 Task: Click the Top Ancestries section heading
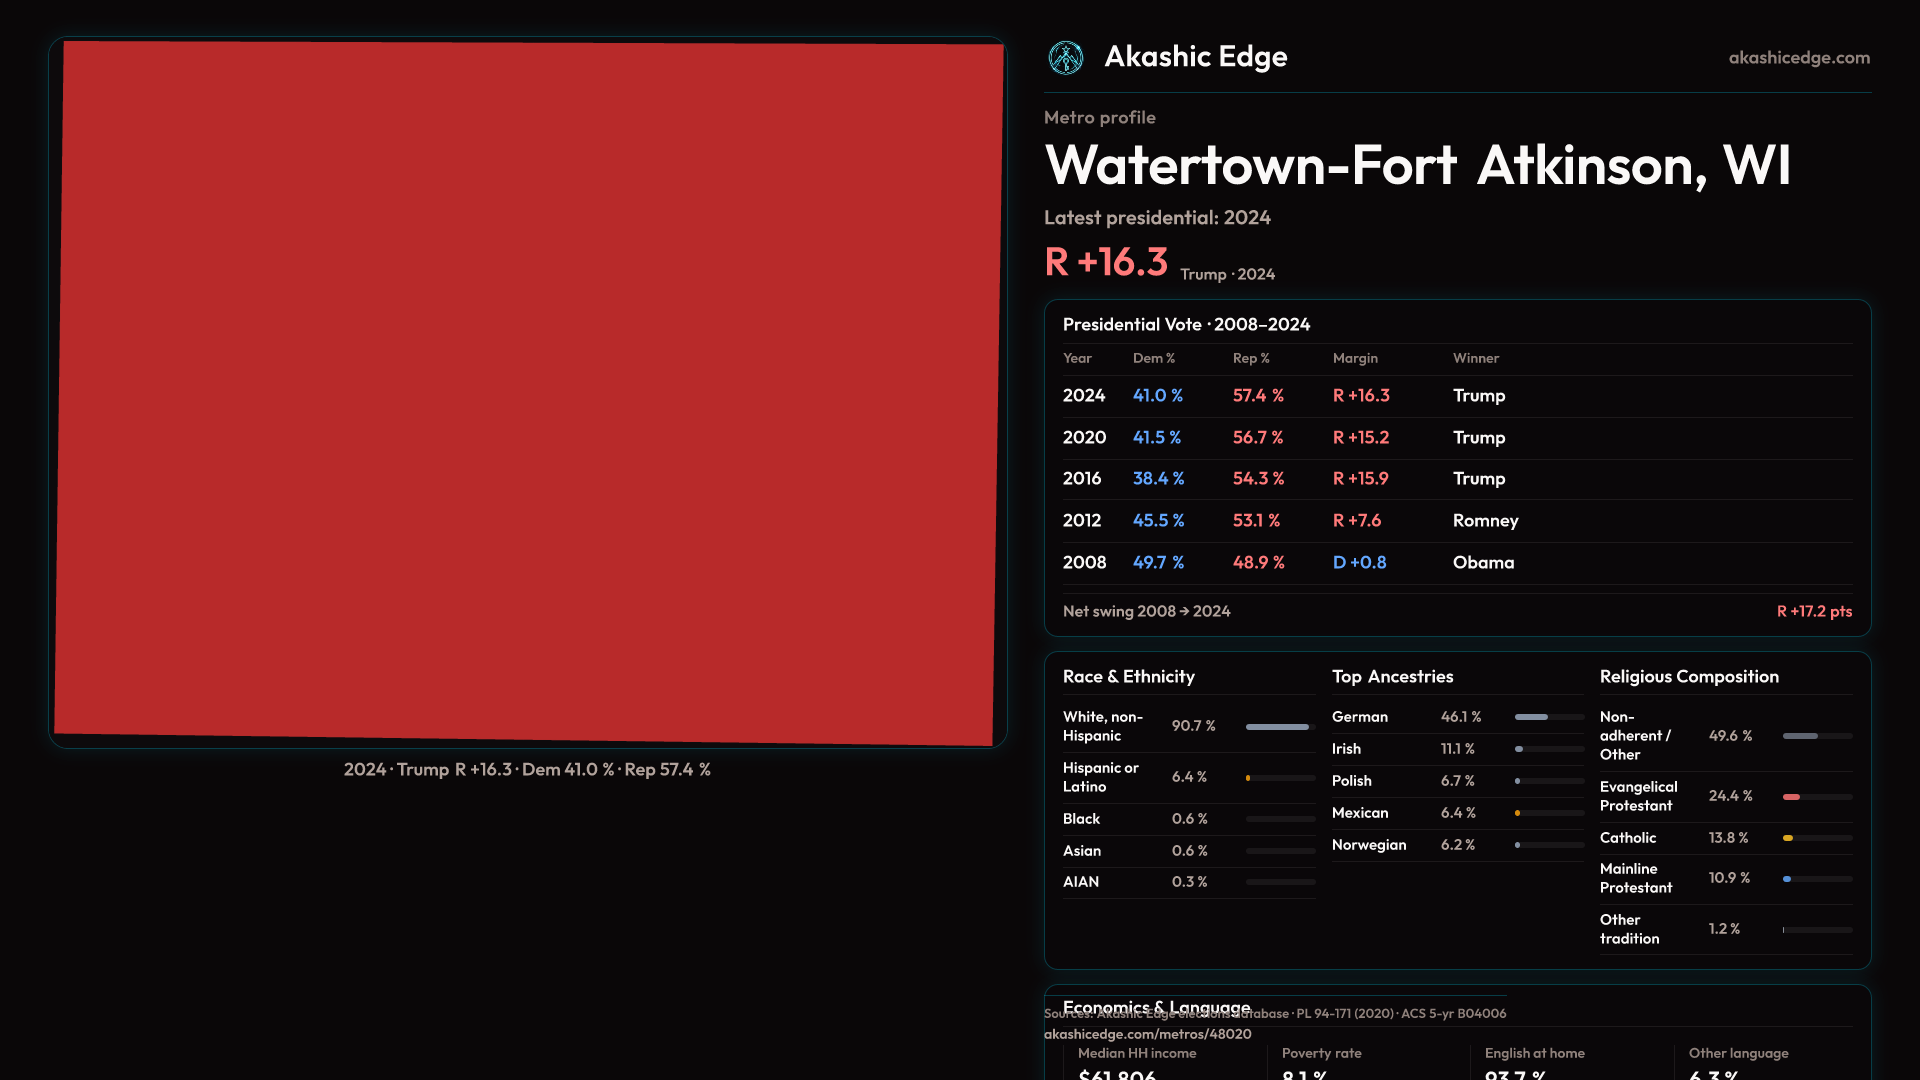click(1392, 677)
